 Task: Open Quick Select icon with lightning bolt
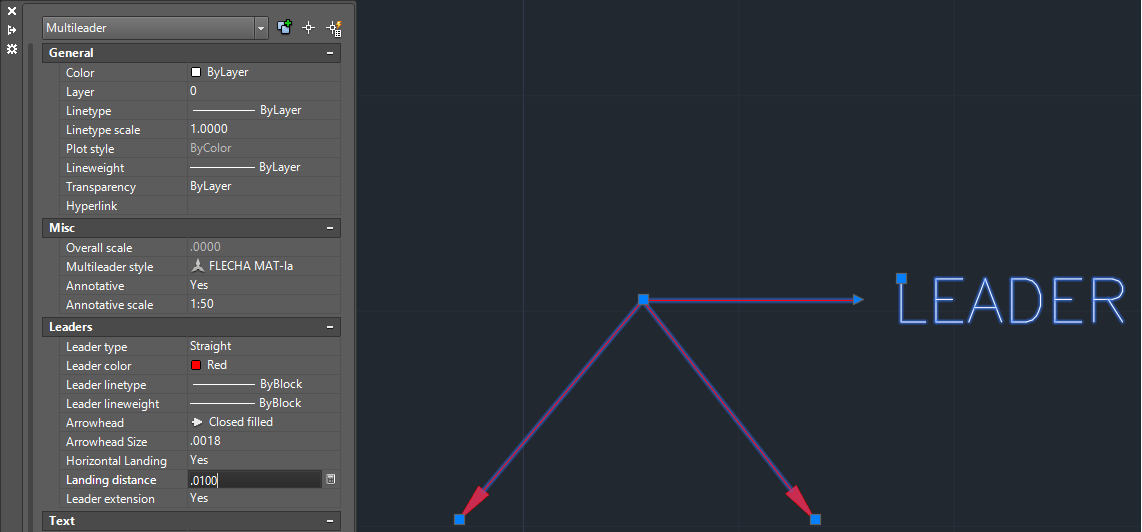point(334,28)
